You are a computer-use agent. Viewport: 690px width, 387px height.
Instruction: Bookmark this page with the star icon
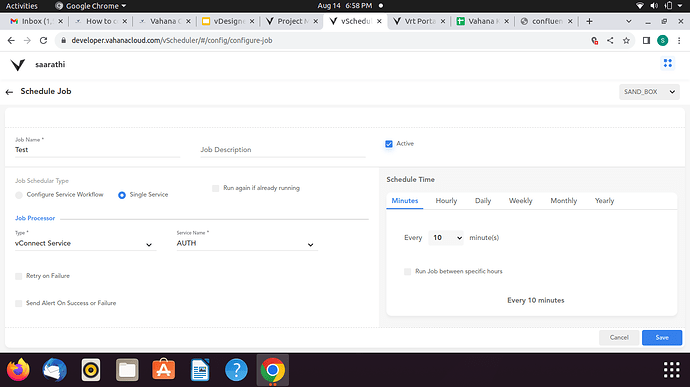coord(626,41)
